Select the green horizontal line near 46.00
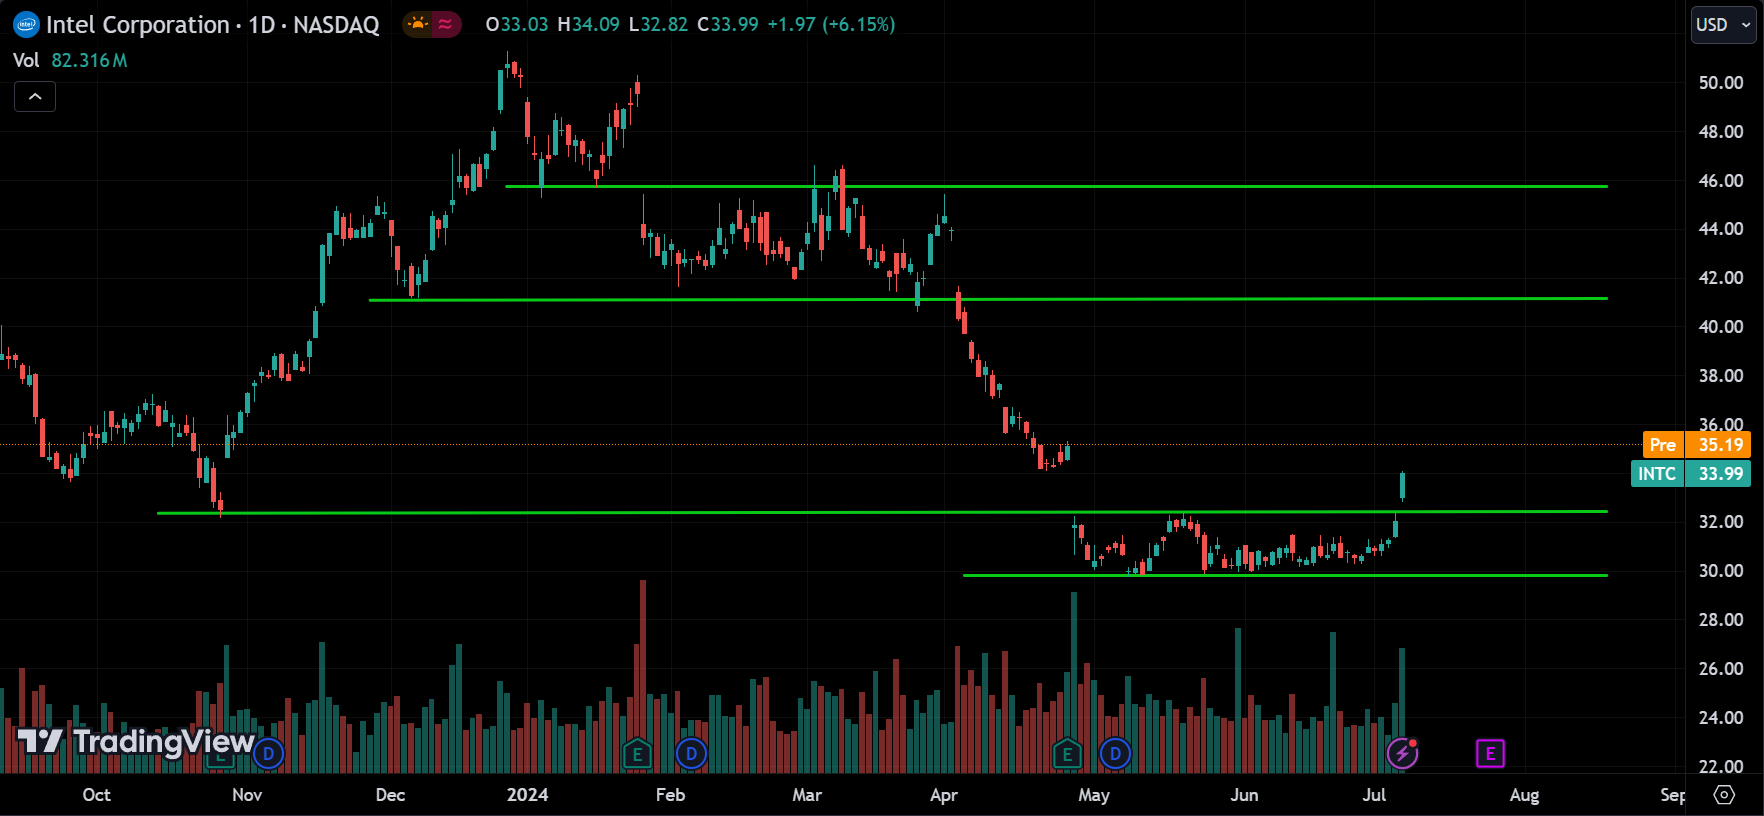Image resolution: width=1764 pixels, height=816 pixels. (x=1056, y=186)
